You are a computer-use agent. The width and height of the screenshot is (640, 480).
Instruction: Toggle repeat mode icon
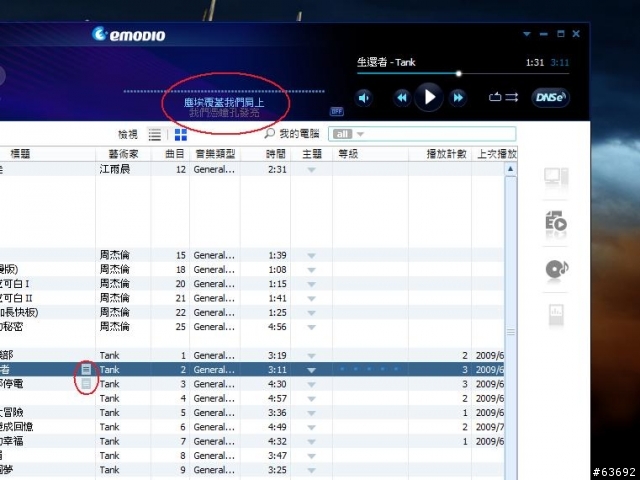[495, 97]
